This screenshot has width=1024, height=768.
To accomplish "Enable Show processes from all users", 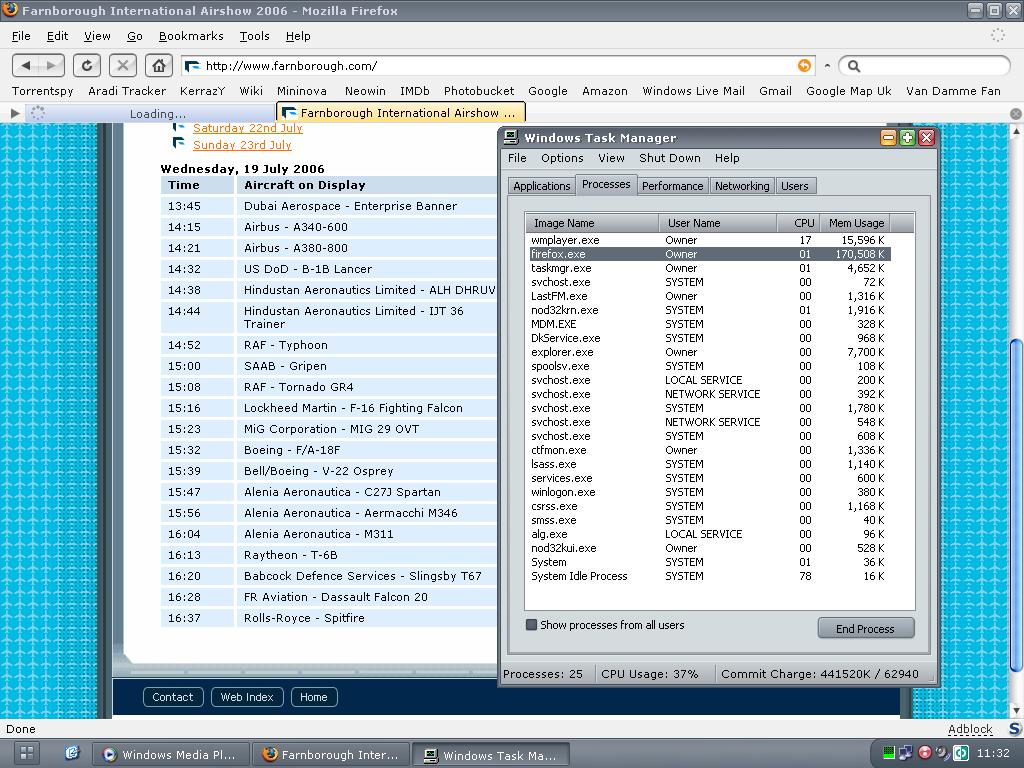I will tap(532, 625).
